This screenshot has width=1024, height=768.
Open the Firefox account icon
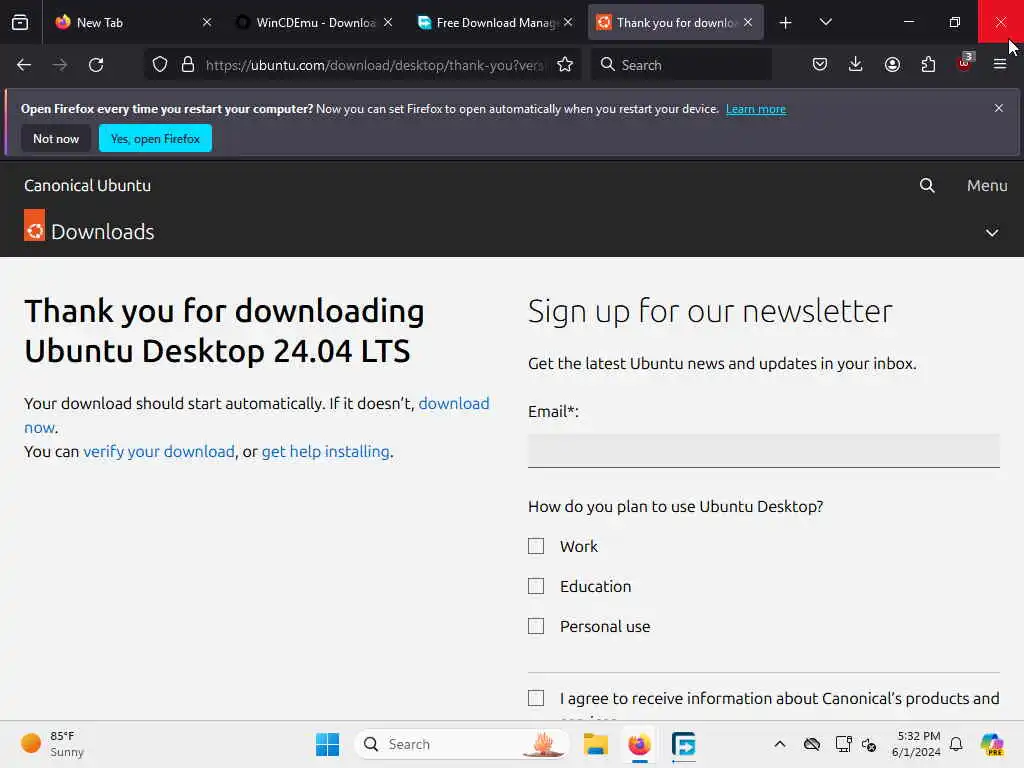coord(892,65)
